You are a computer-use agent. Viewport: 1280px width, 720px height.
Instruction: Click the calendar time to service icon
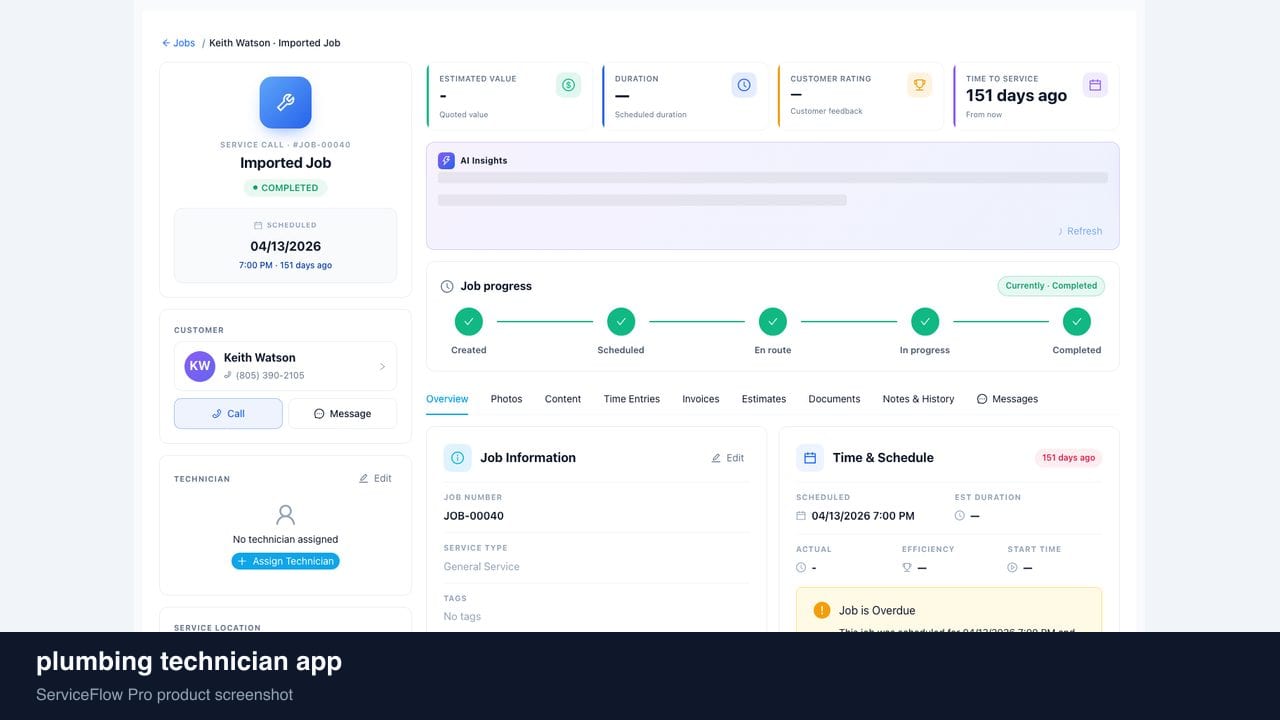tap(1095, 85)
